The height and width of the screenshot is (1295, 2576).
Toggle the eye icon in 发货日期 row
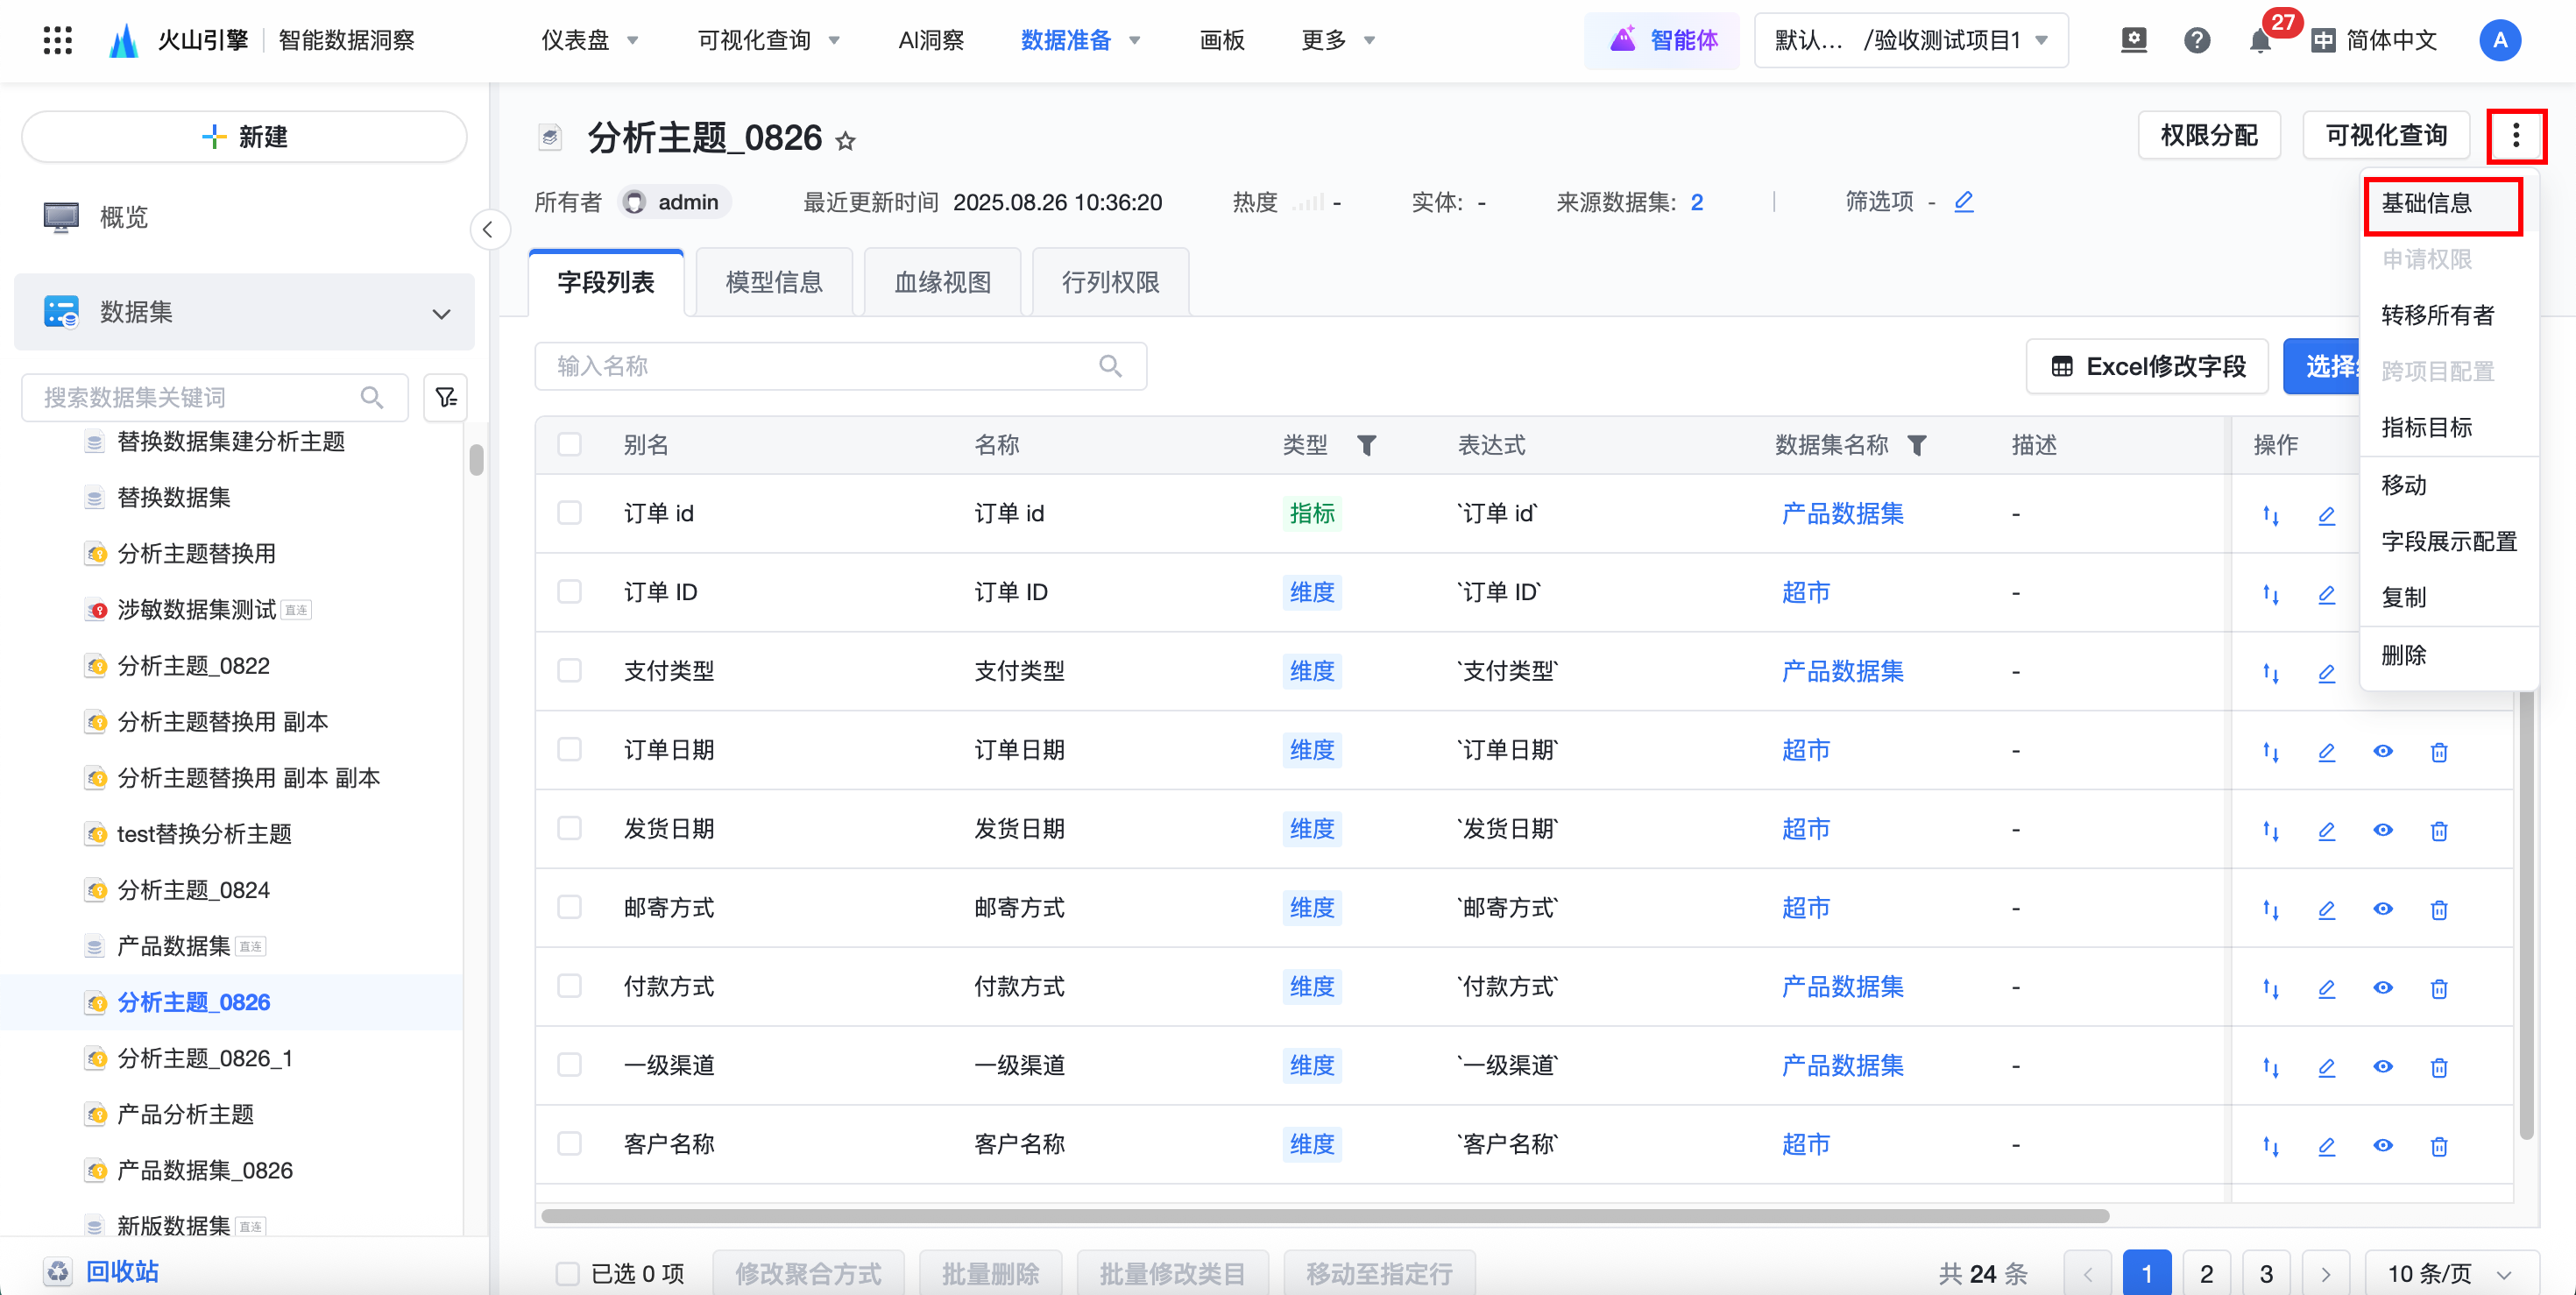click(x=2383, y=830)
